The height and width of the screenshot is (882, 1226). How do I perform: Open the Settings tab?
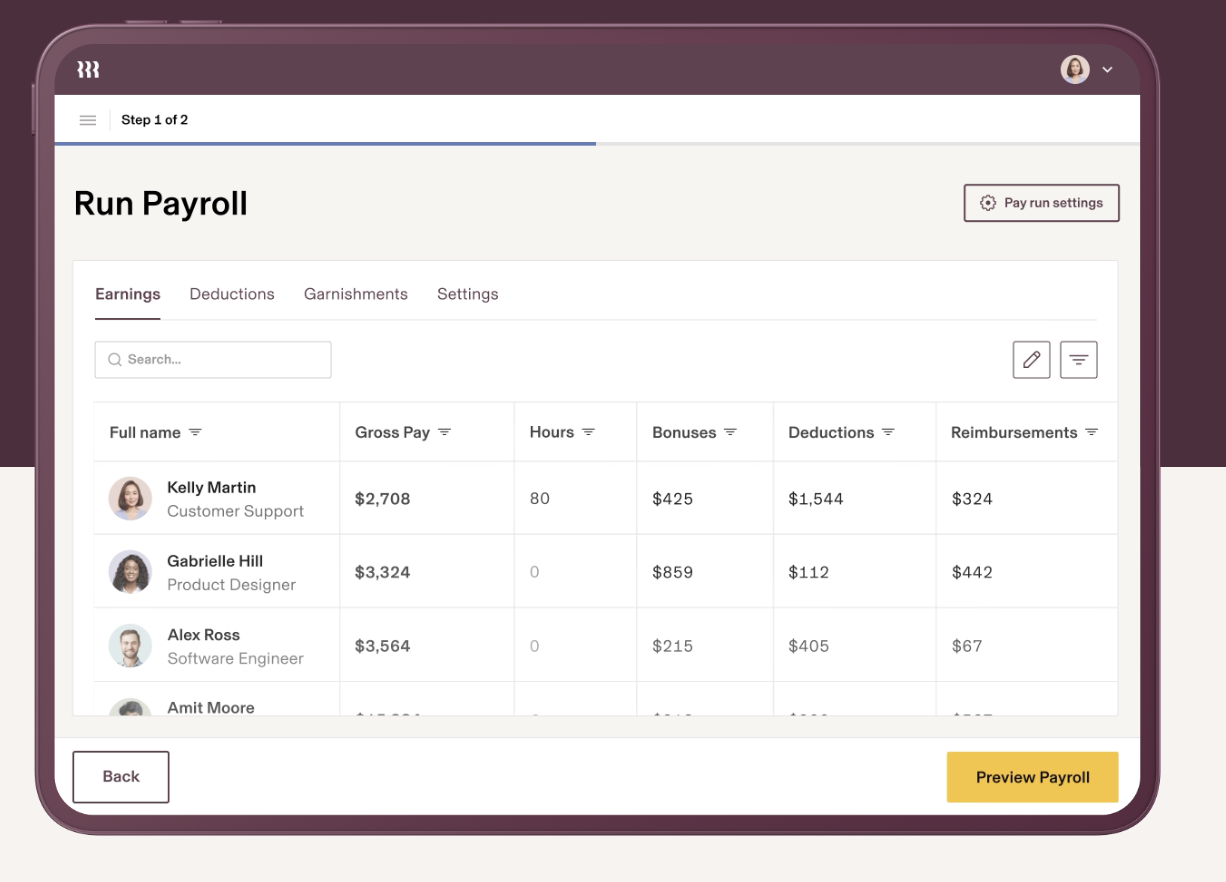tap(468, 294)
